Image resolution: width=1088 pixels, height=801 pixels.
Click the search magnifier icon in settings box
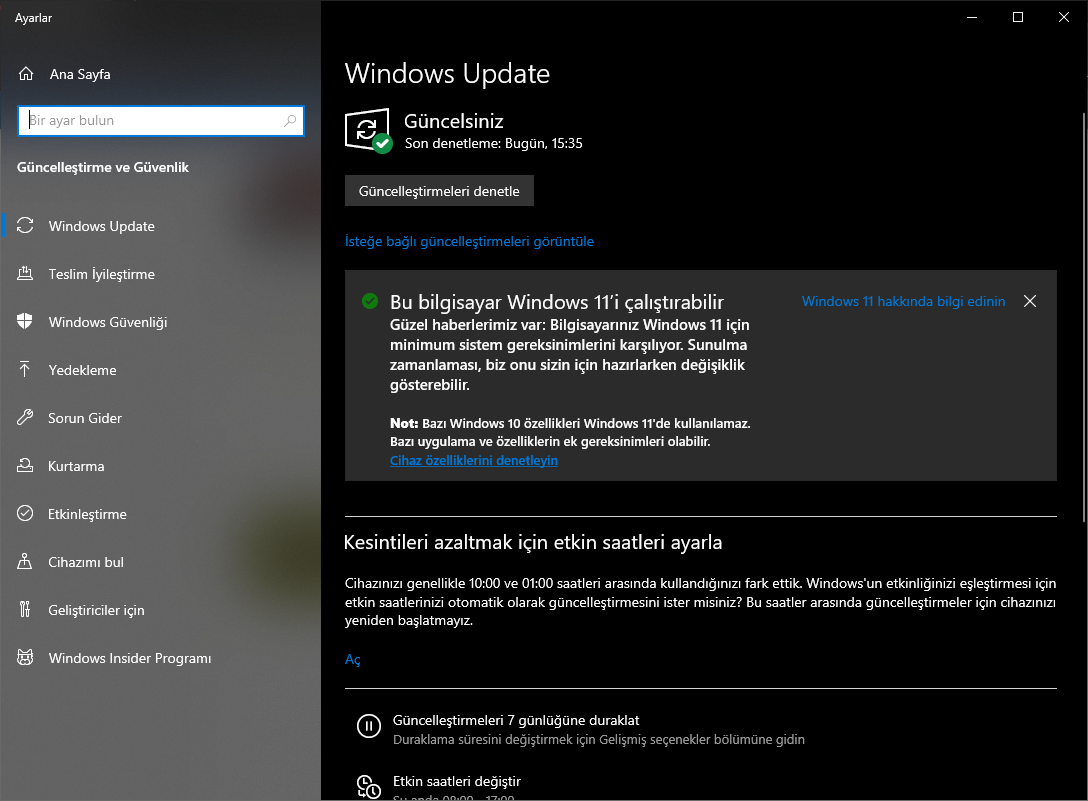(x=290, y=121)
